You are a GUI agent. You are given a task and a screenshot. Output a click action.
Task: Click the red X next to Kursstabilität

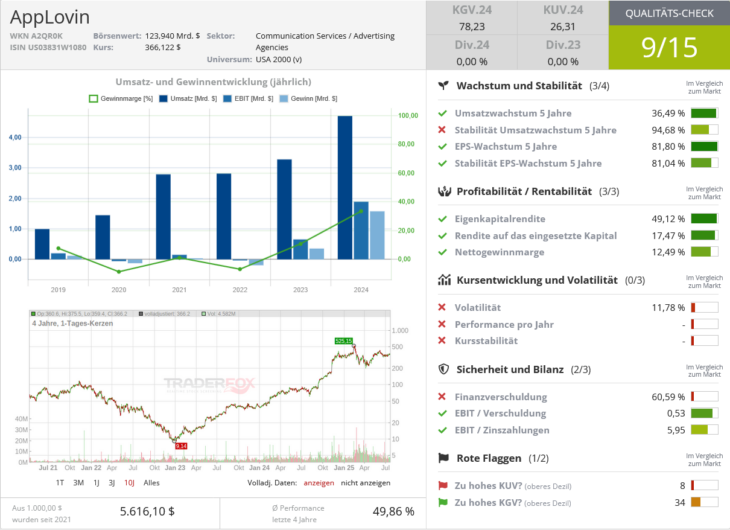[442, 340]
